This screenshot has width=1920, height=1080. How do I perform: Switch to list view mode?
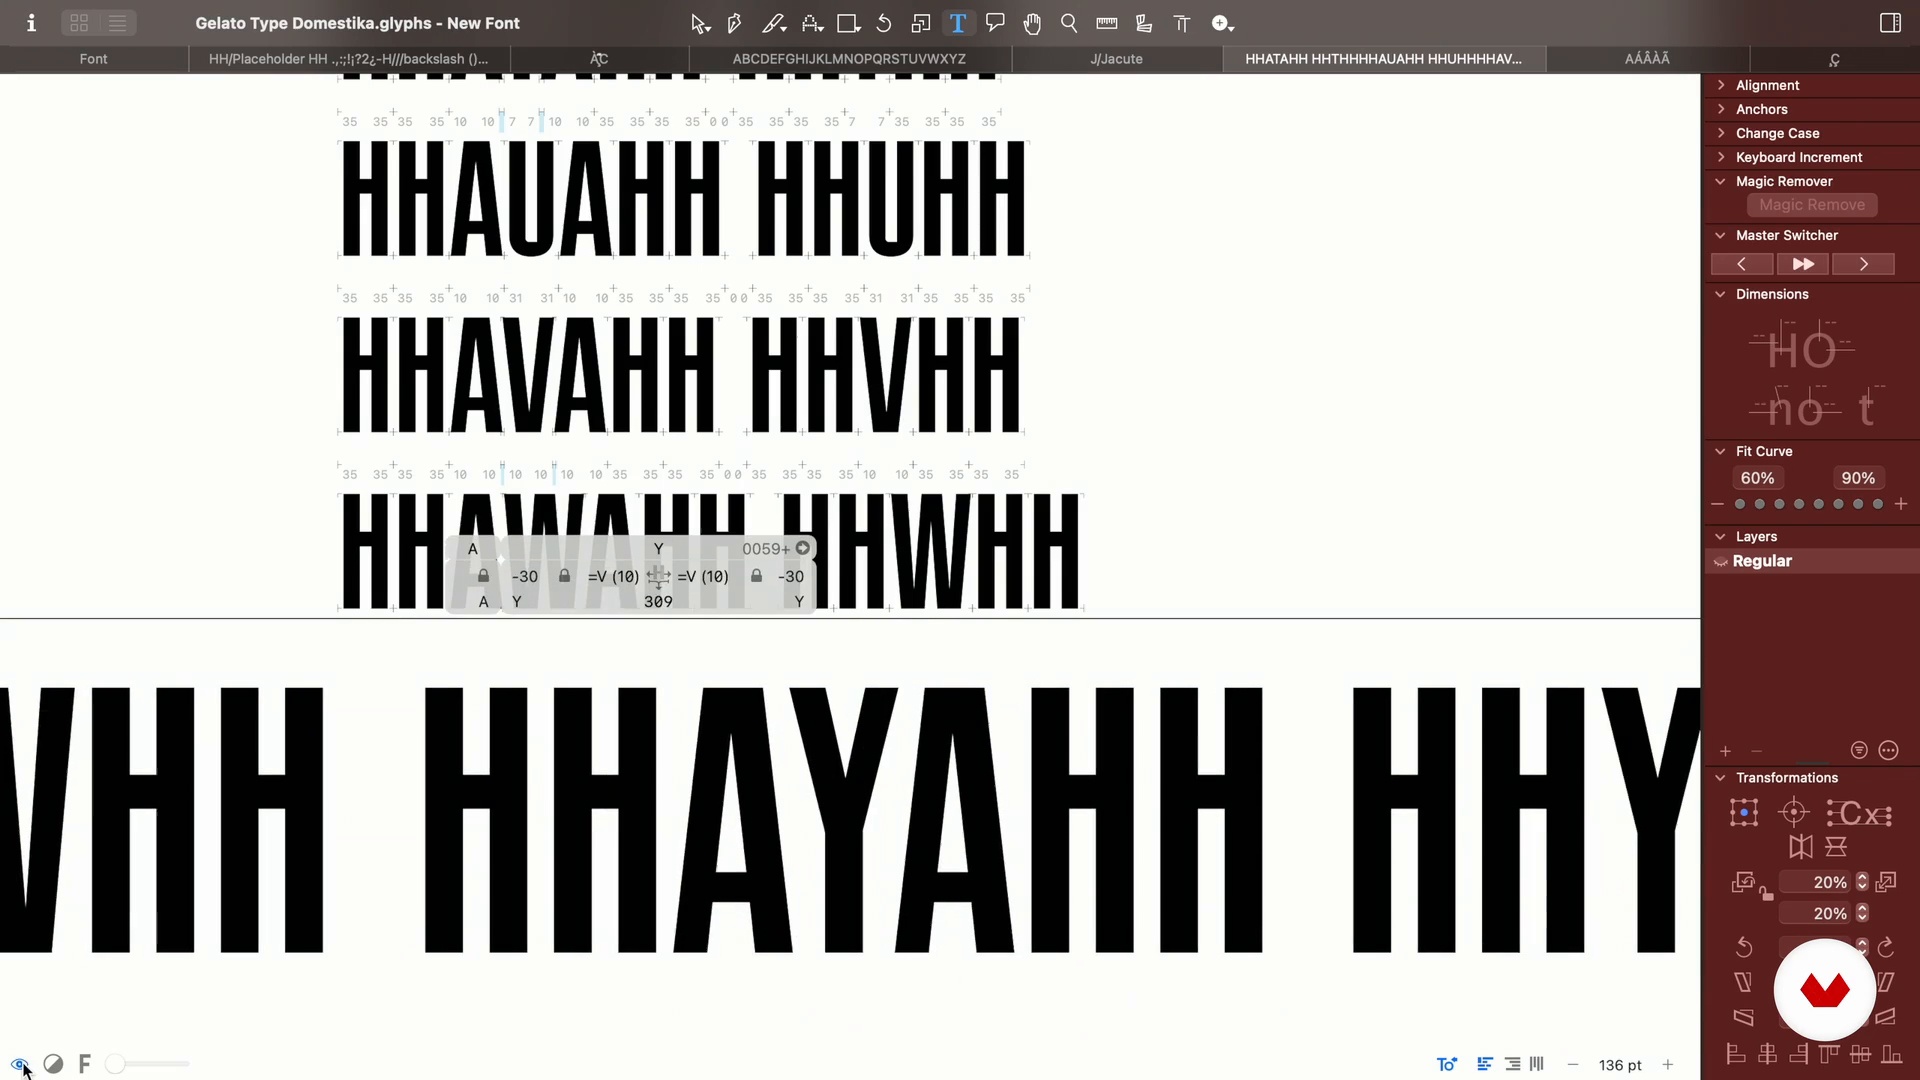point(117,23)
